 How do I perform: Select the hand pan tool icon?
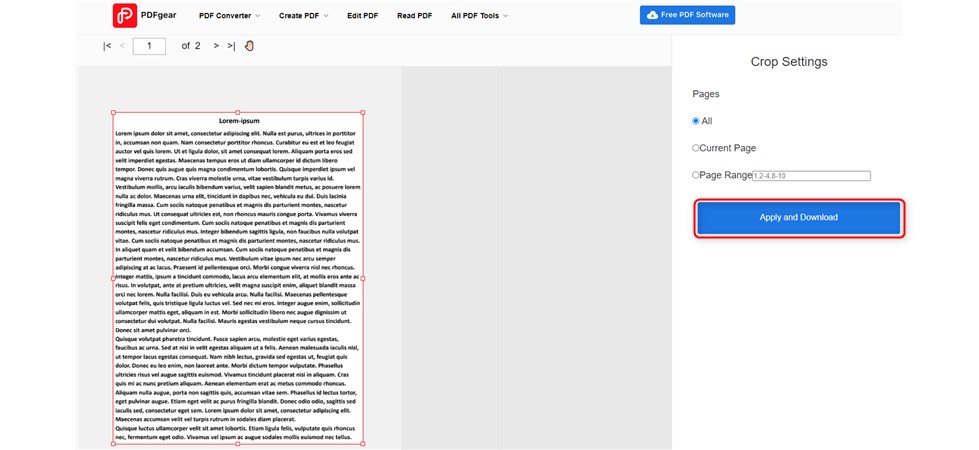[250, 46]
